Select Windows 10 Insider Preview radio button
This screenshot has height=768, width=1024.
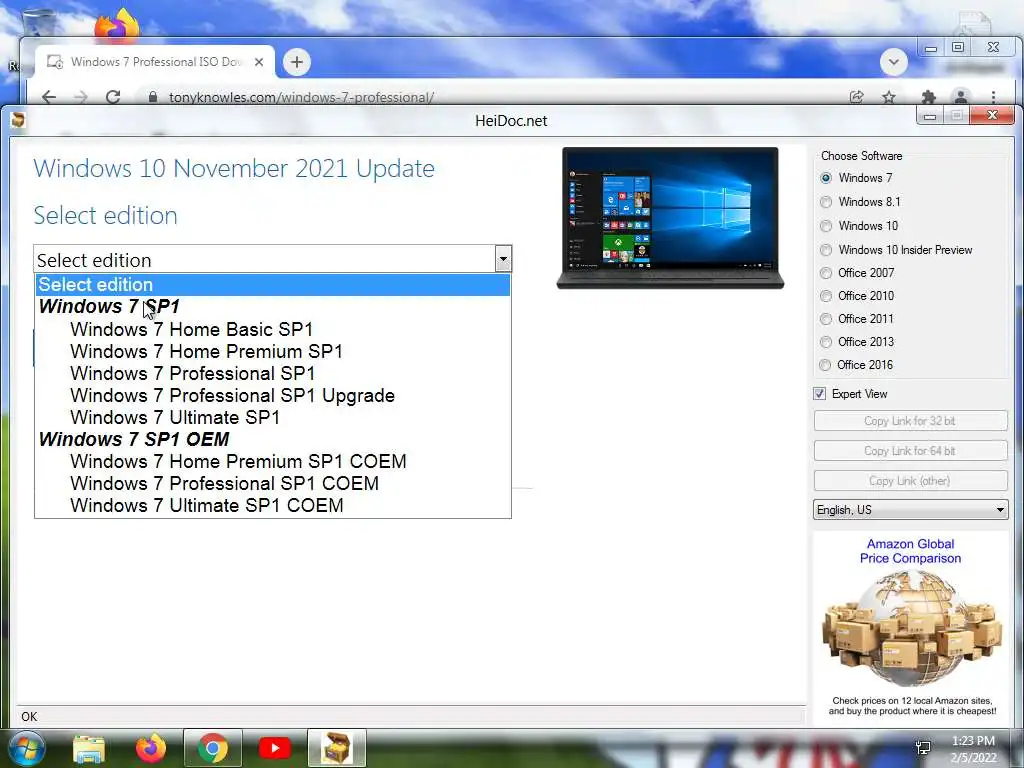pyautogui.click(x=826, y=250)
